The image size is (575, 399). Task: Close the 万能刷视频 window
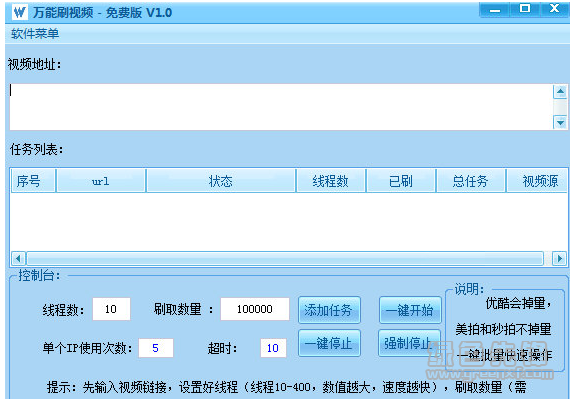(x=555, y=9)
